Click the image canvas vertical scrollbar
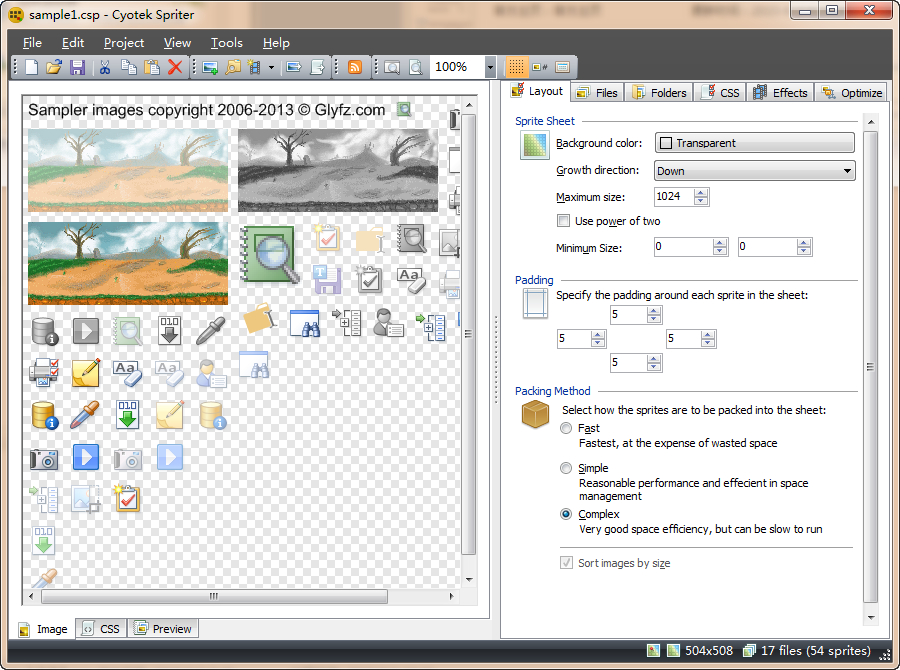This screenshot has width=900, height=670. (x=468, y=334)
